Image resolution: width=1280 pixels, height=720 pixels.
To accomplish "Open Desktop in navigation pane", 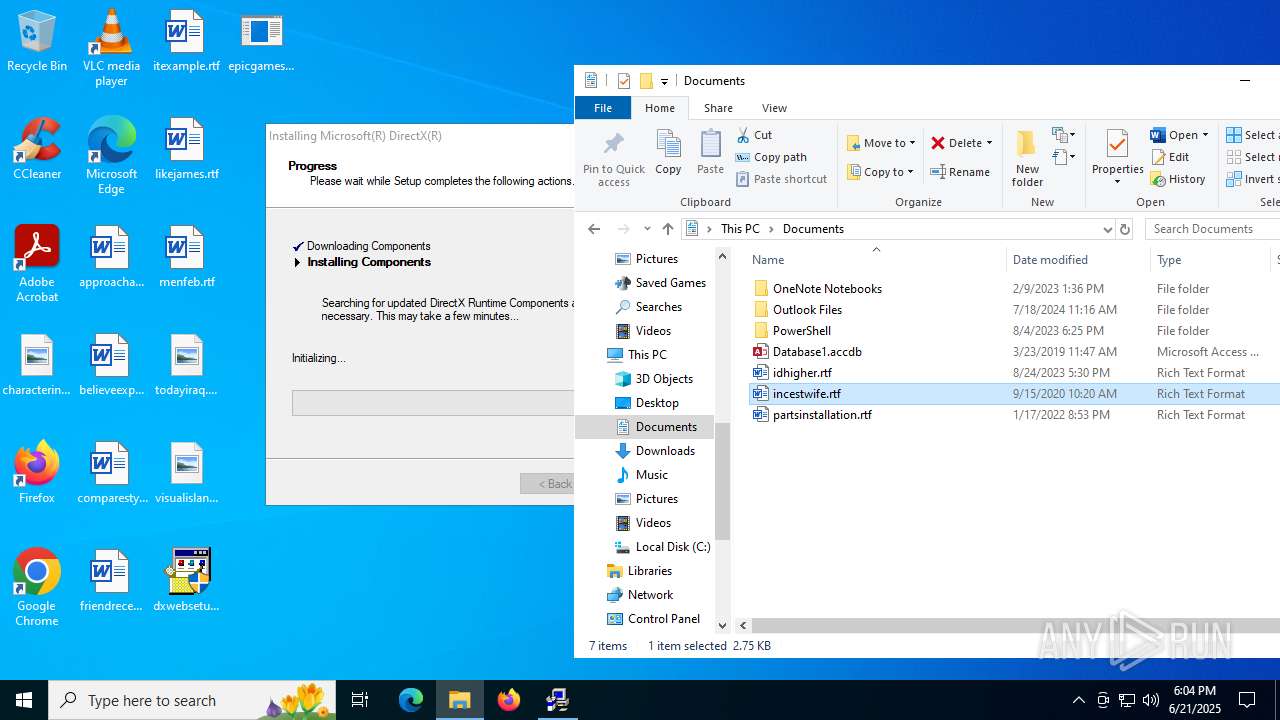I will (x=657, y=402).
